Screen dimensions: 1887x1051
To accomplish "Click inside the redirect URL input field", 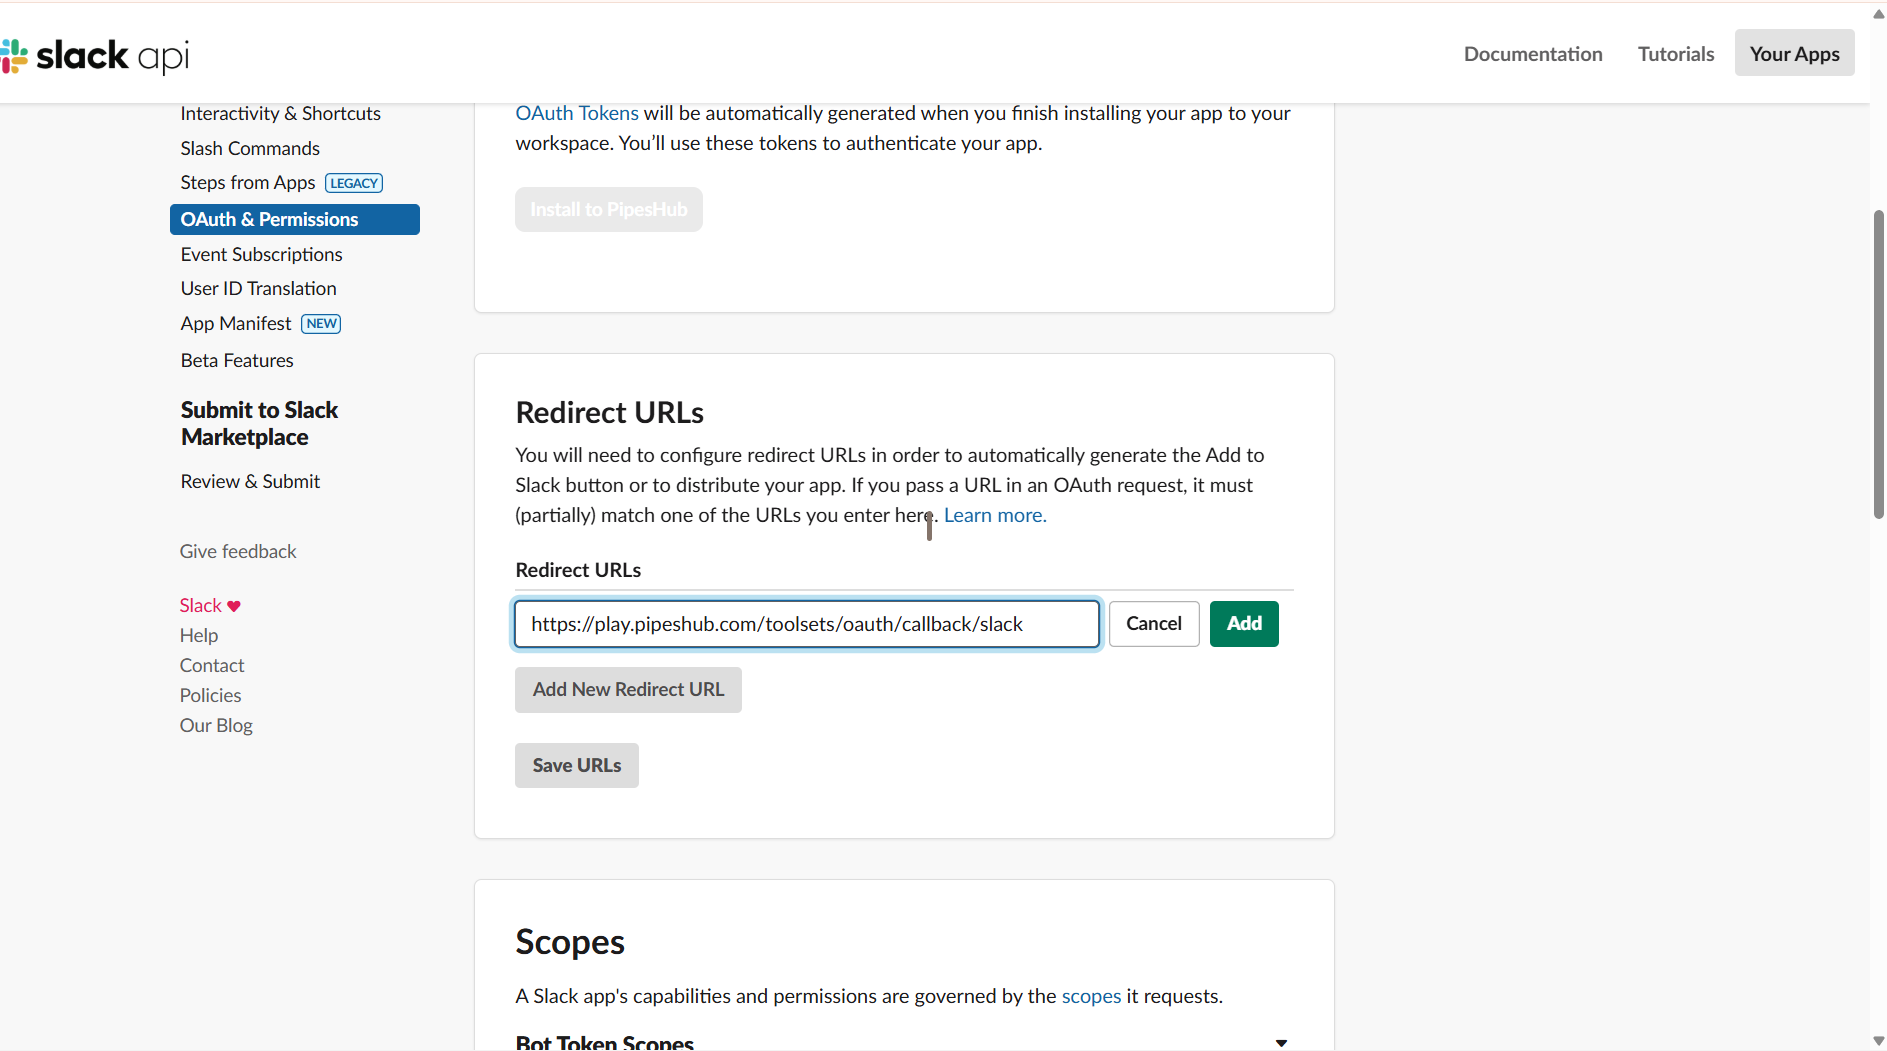I will point(806,623).
